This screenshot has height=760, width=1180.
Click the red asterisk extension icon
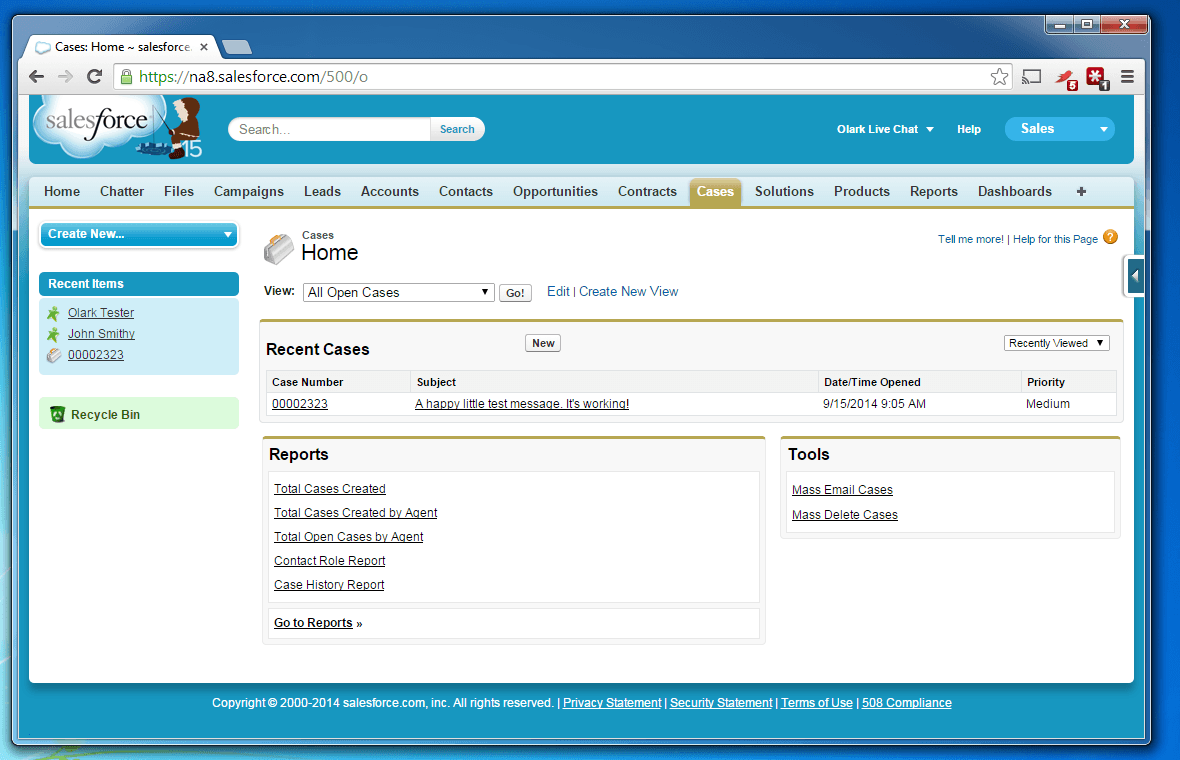[1096, 77]
